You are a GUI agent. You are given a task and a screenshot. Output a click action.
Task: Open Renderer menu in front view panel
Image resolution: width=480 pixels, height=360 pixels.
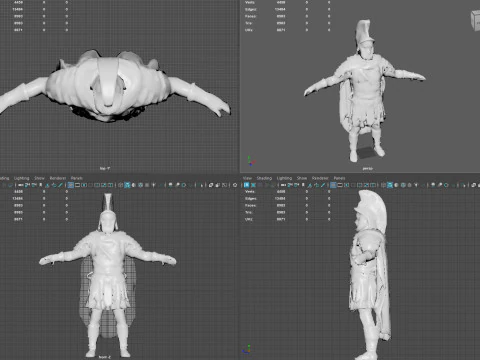pos(58,178)
